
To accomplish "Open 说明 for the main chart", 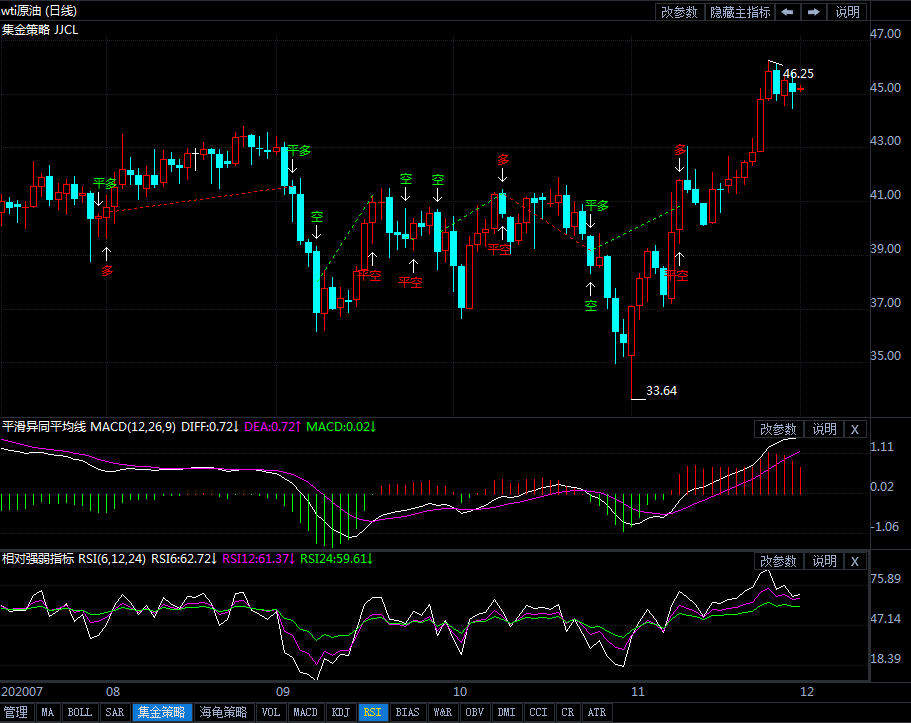I will coord(846,12).
